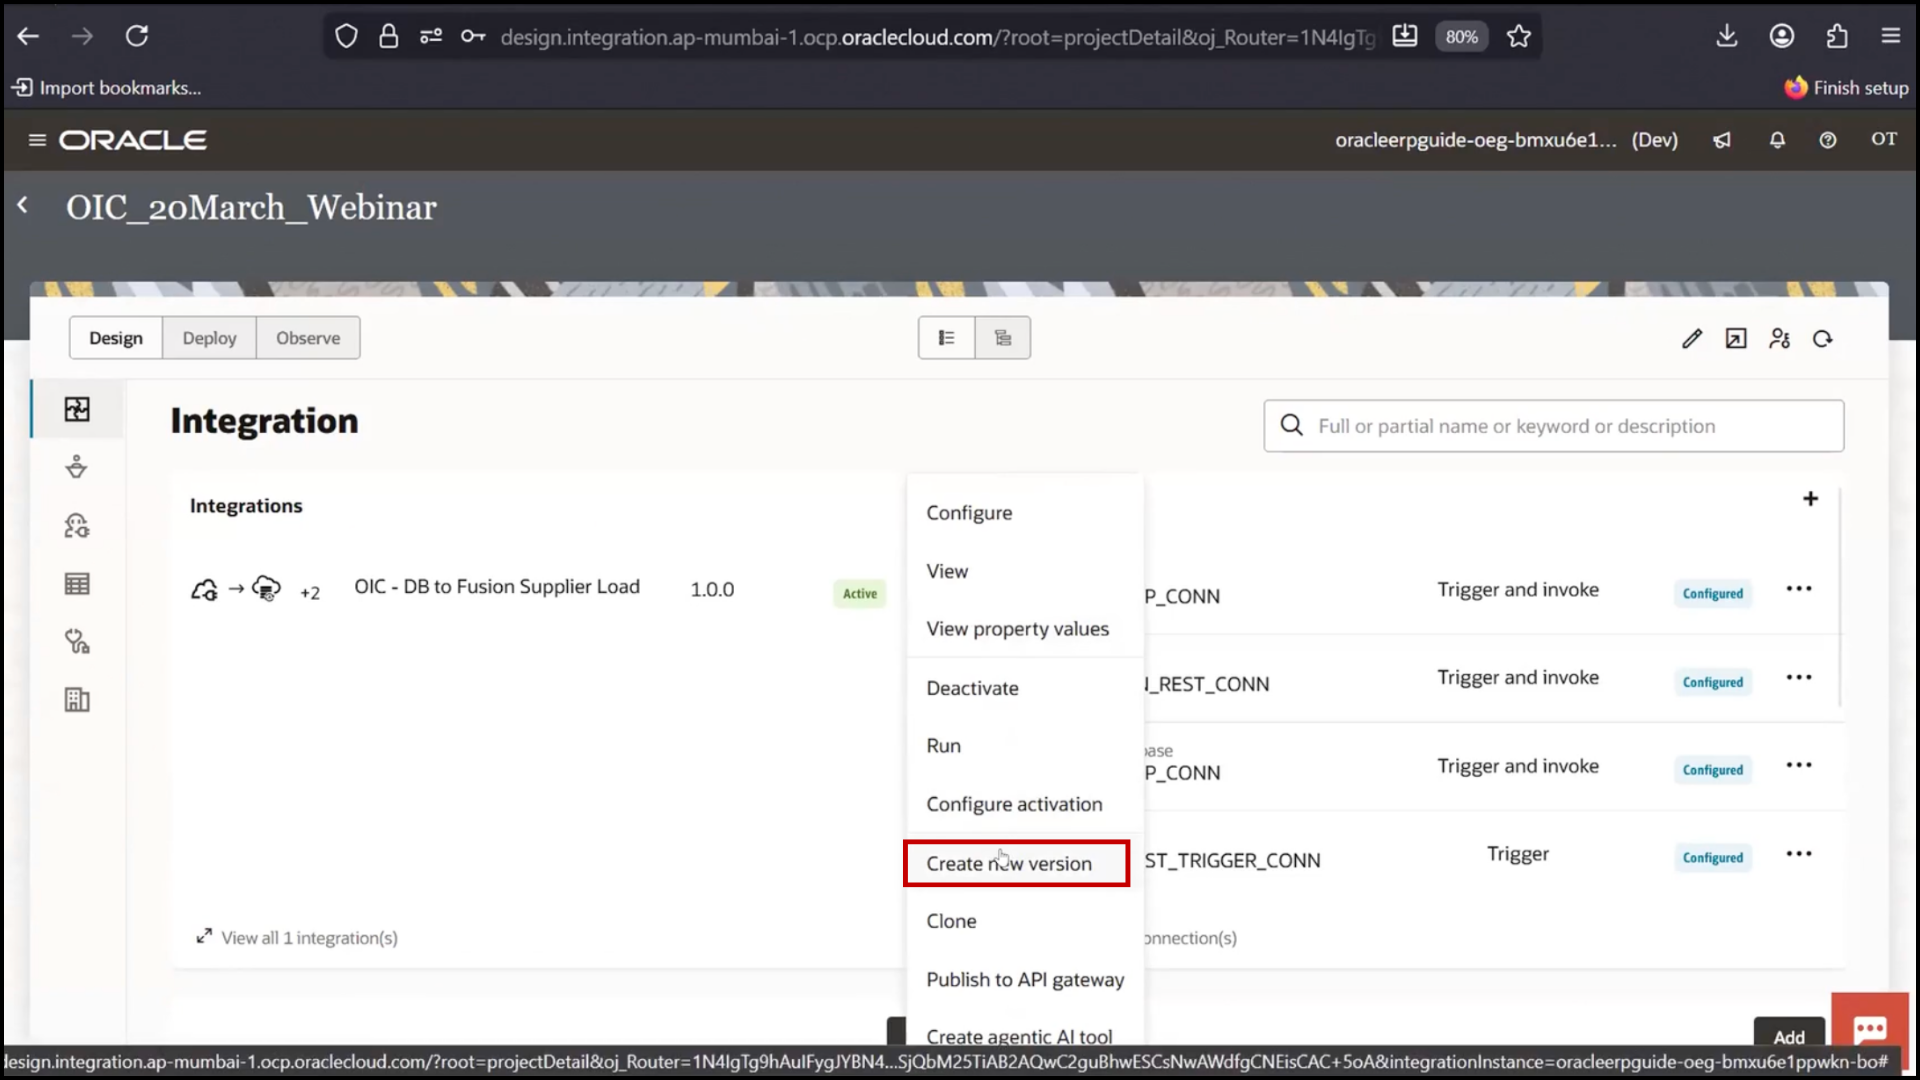Image resolution: width=1920 pixels, height=1080 pixels.
Task: Open actions menu for third connection row
Action: click(1799, 765)
